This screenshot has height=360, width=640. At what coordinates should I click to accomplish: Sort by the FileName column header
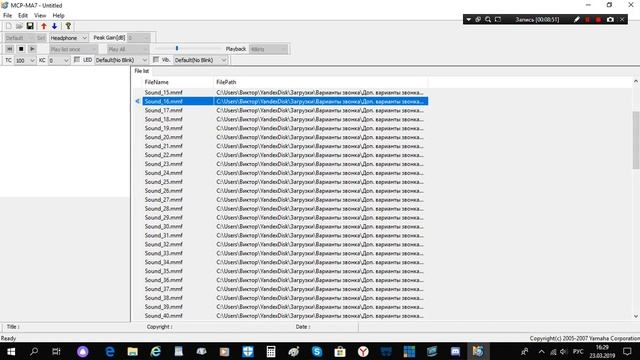[x=178, y=82]
